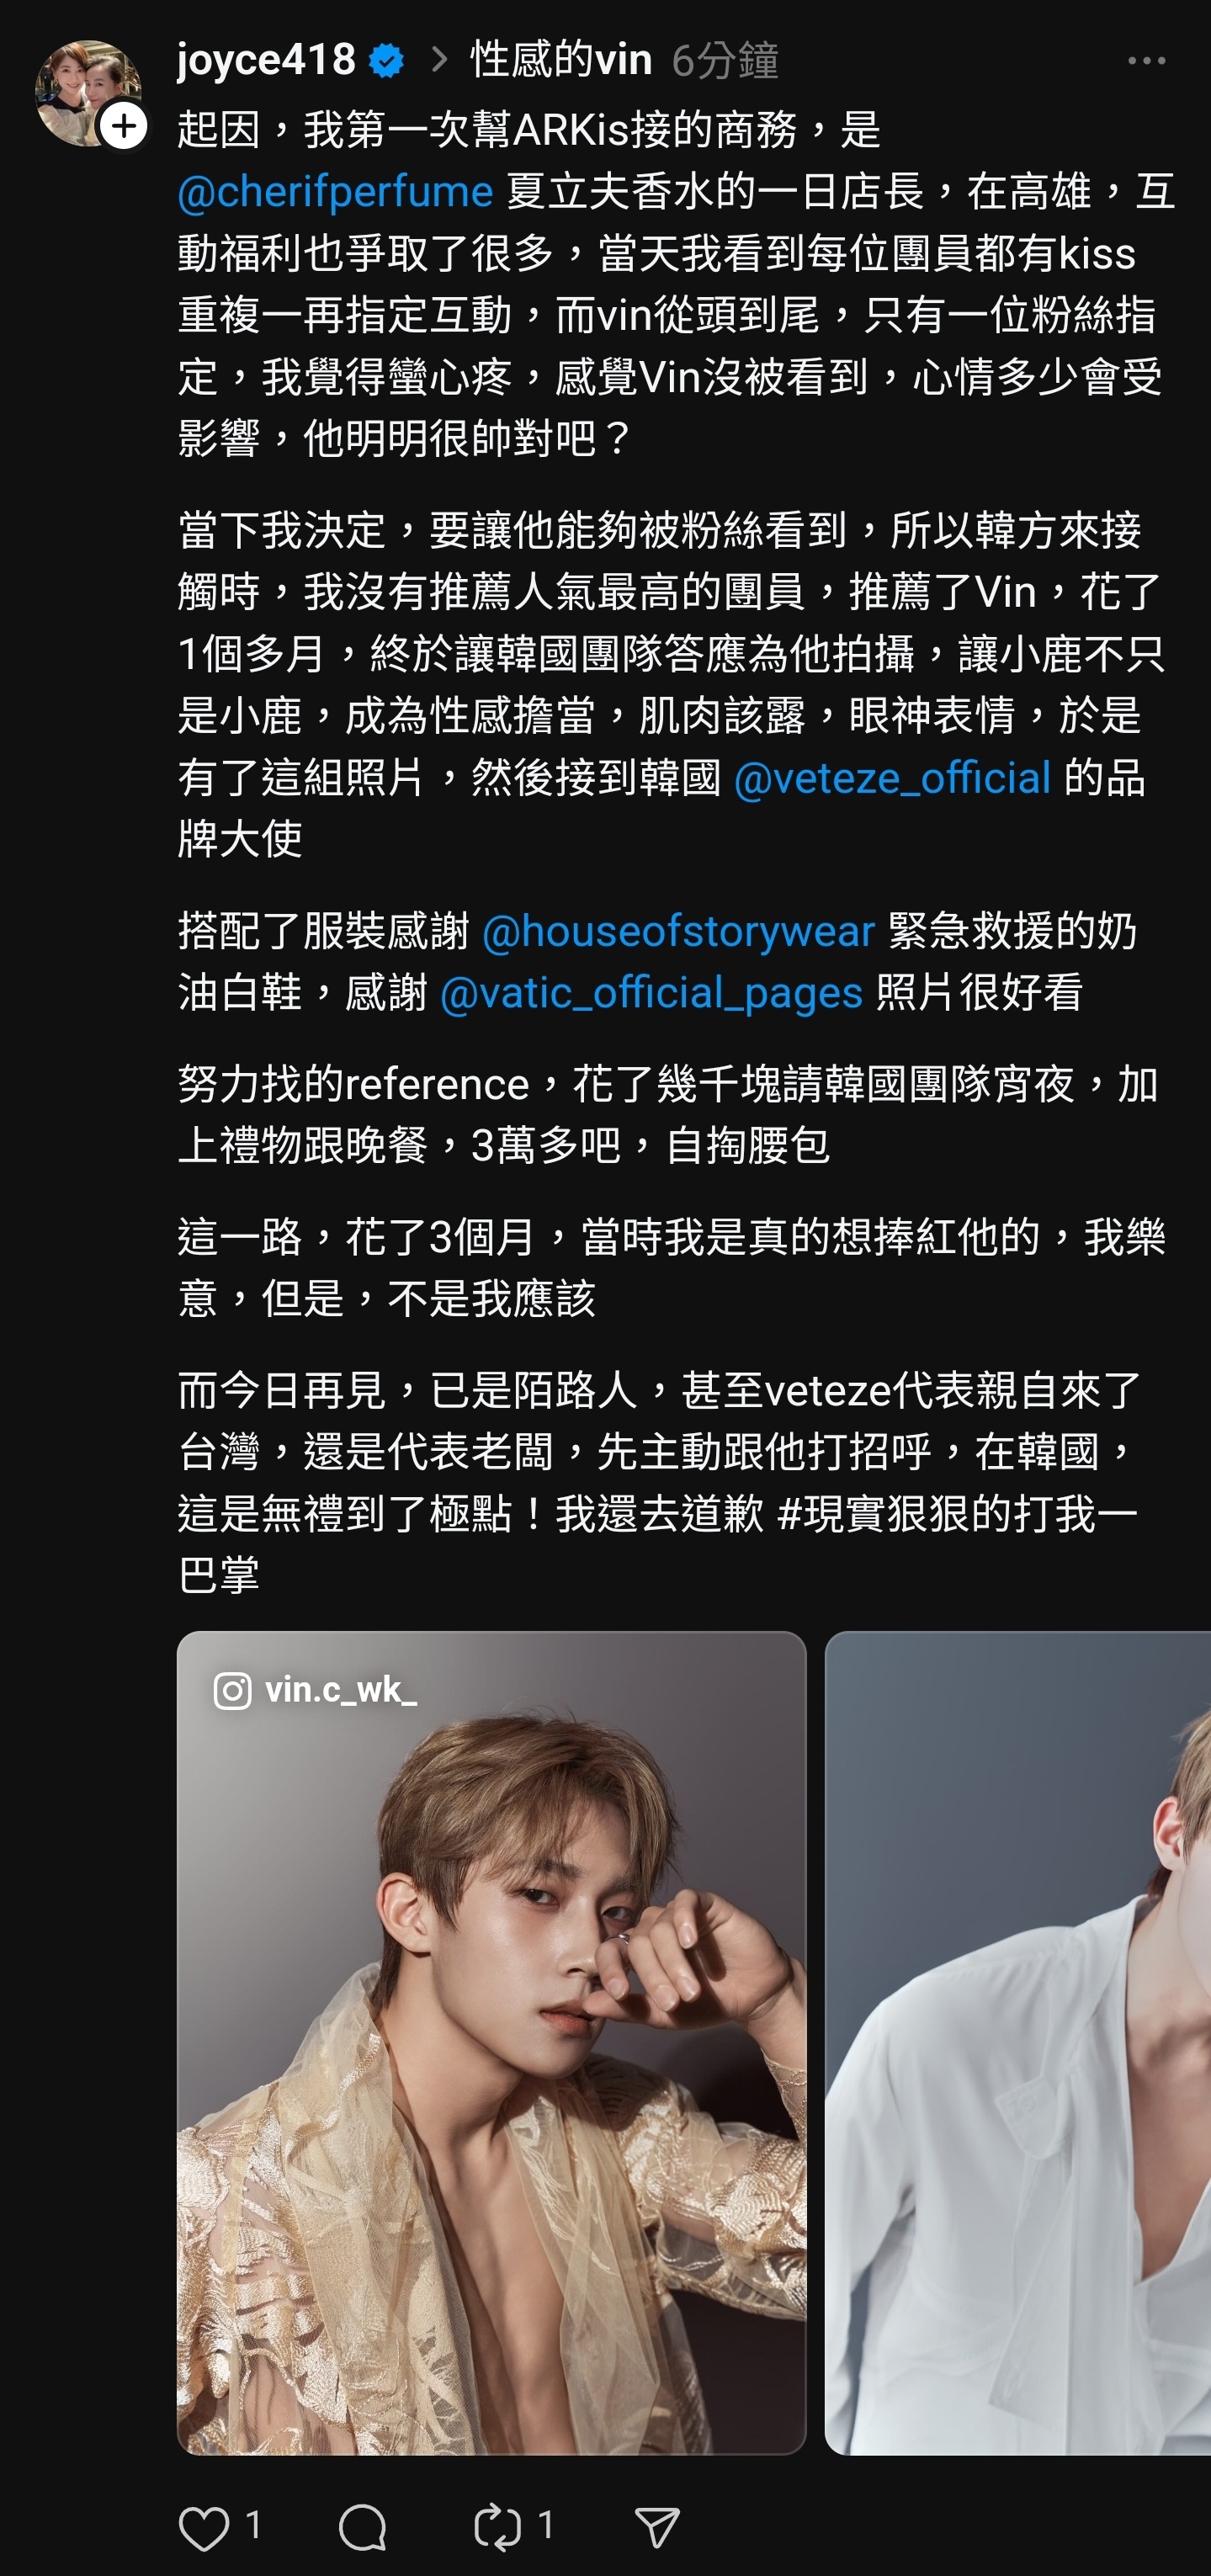Open the comment reply bubble icon
Viewport: 1211px width, 2576px height.
[362, 2528]
